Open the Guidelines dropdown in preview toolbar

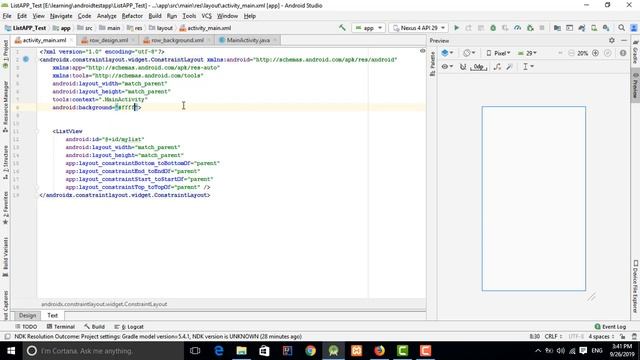tap(528, 67)
